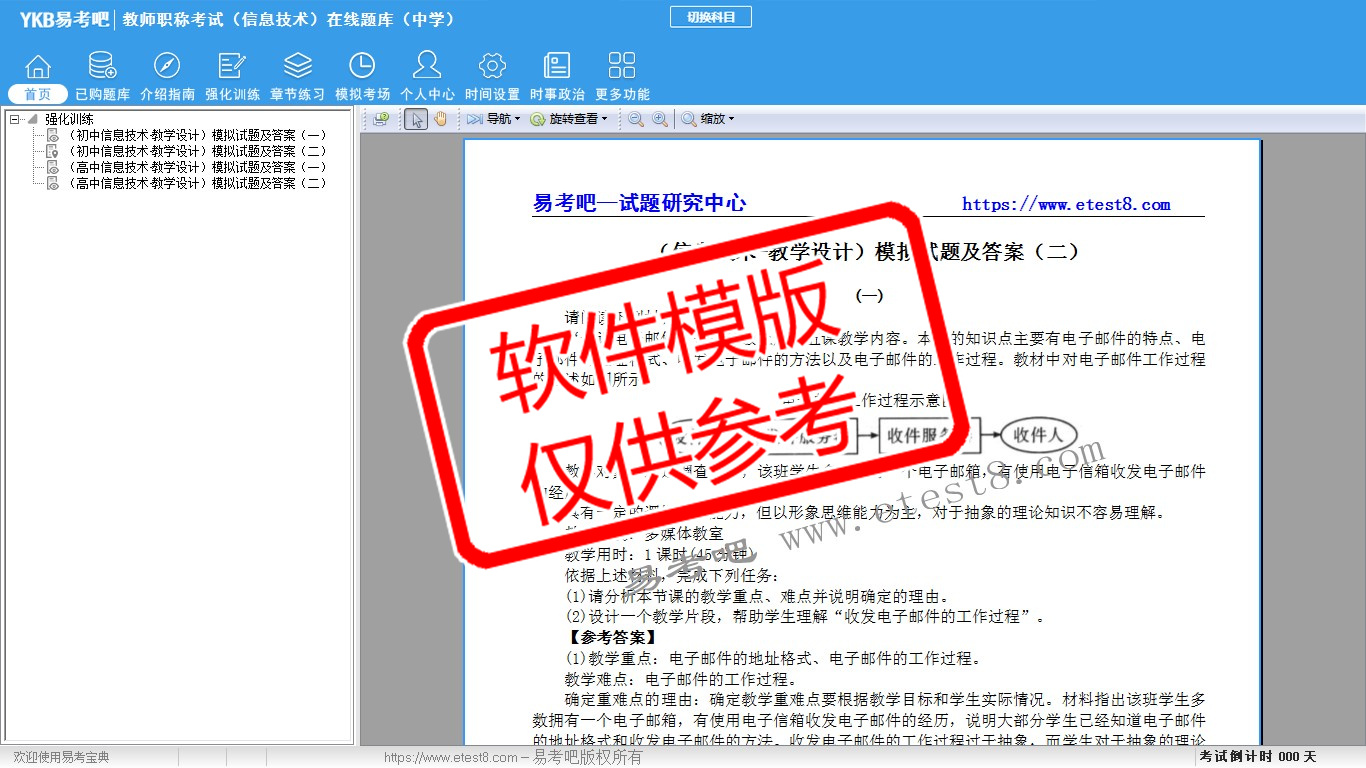
Task: Open 模拟考场 mock exam clock icon
Action: click(362, 67)
